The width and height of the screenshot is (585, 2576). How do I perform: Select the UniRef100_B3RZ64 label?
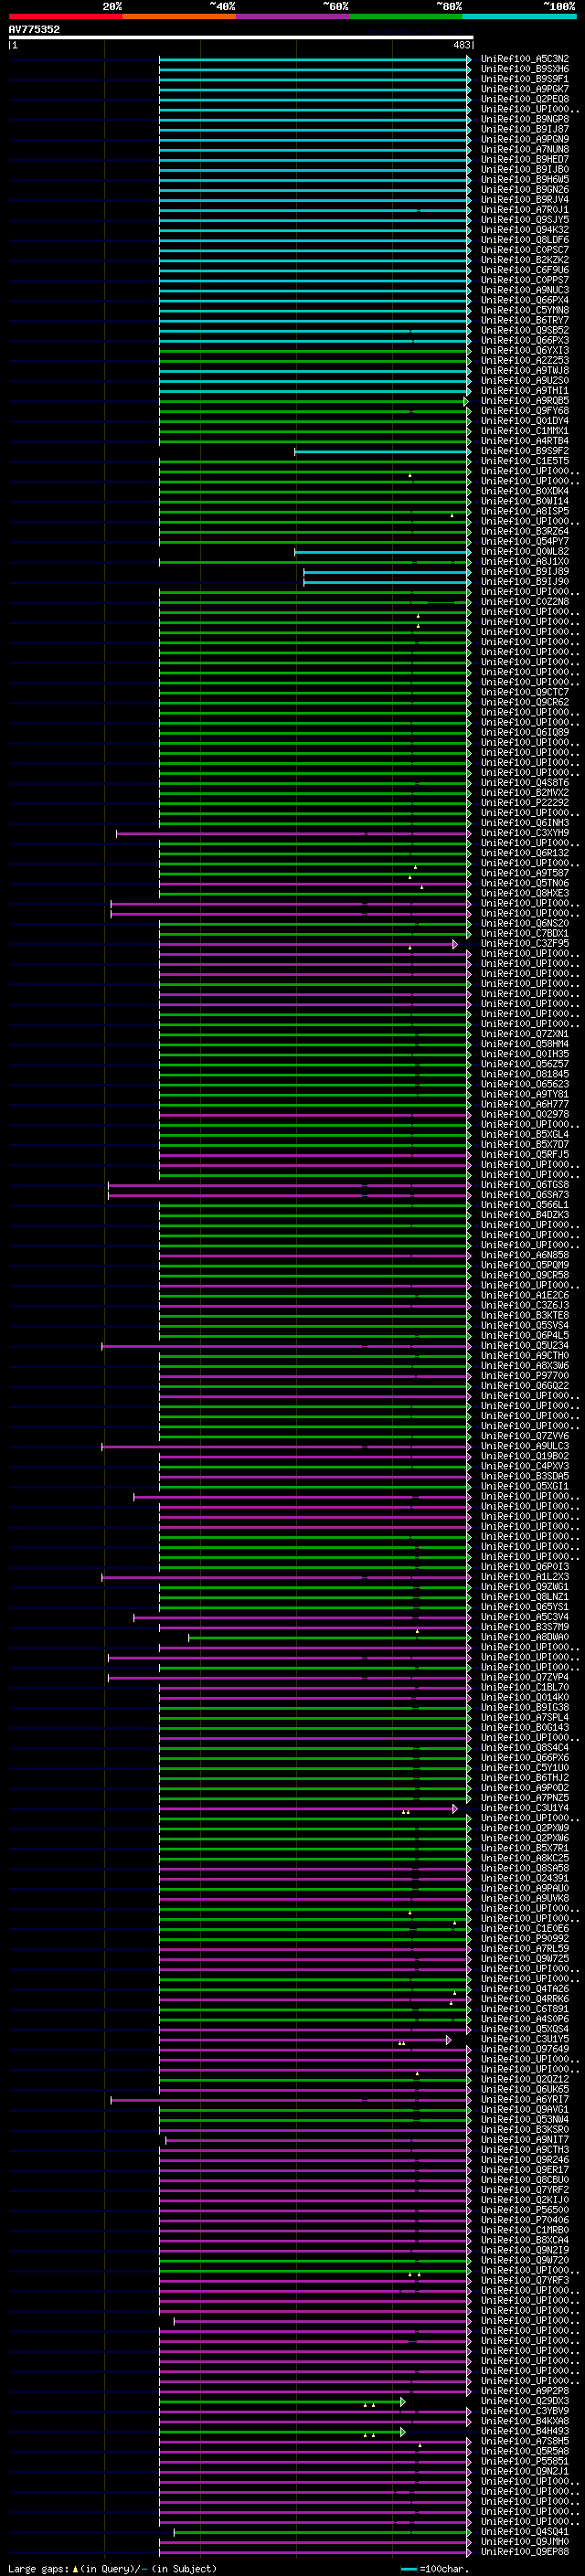525,531
